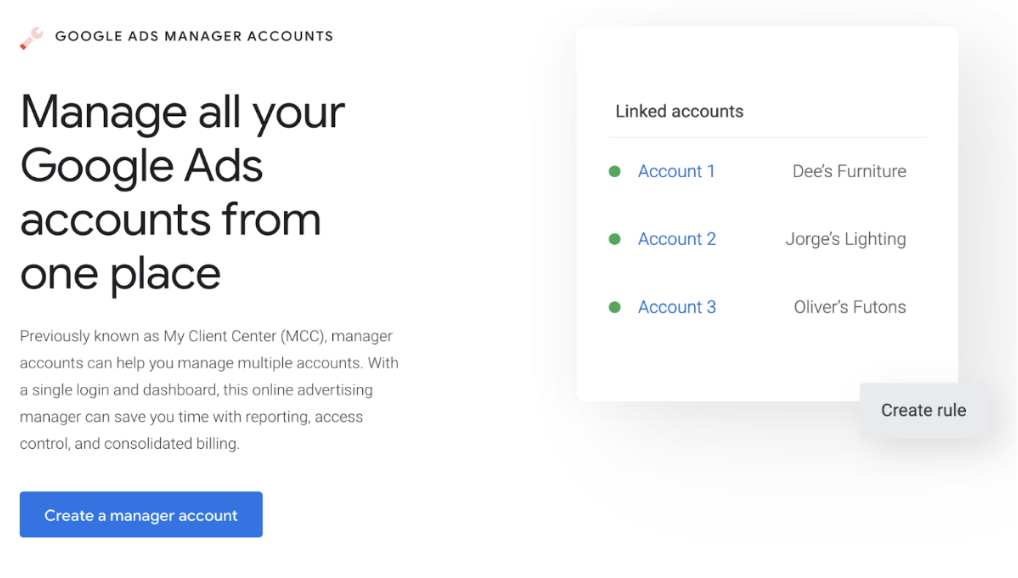1018x578 pixels.
Task: Select the Jorge's Lighting account label
Action: point(845,239)
